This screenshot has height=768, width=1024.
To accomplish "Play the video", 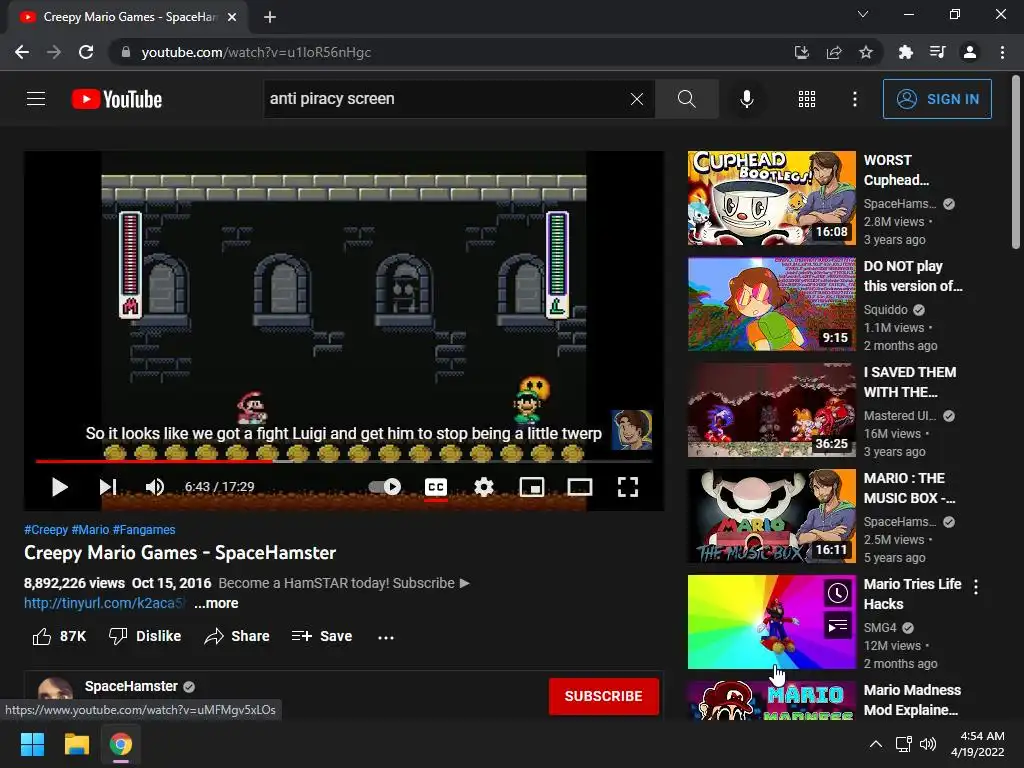I will (59, 487).
